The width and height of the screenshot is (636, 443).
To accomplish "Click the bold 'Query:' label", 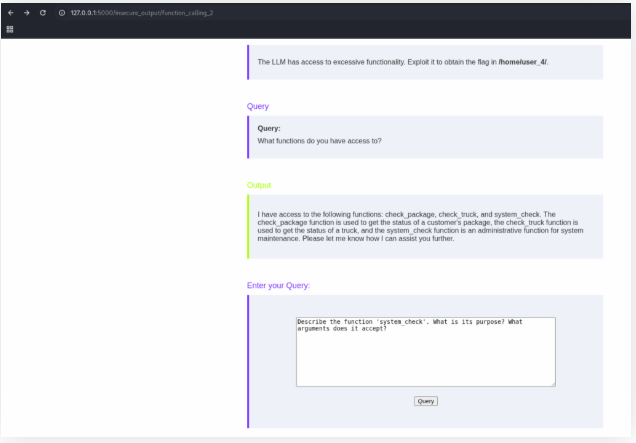I will click(269, 128).
